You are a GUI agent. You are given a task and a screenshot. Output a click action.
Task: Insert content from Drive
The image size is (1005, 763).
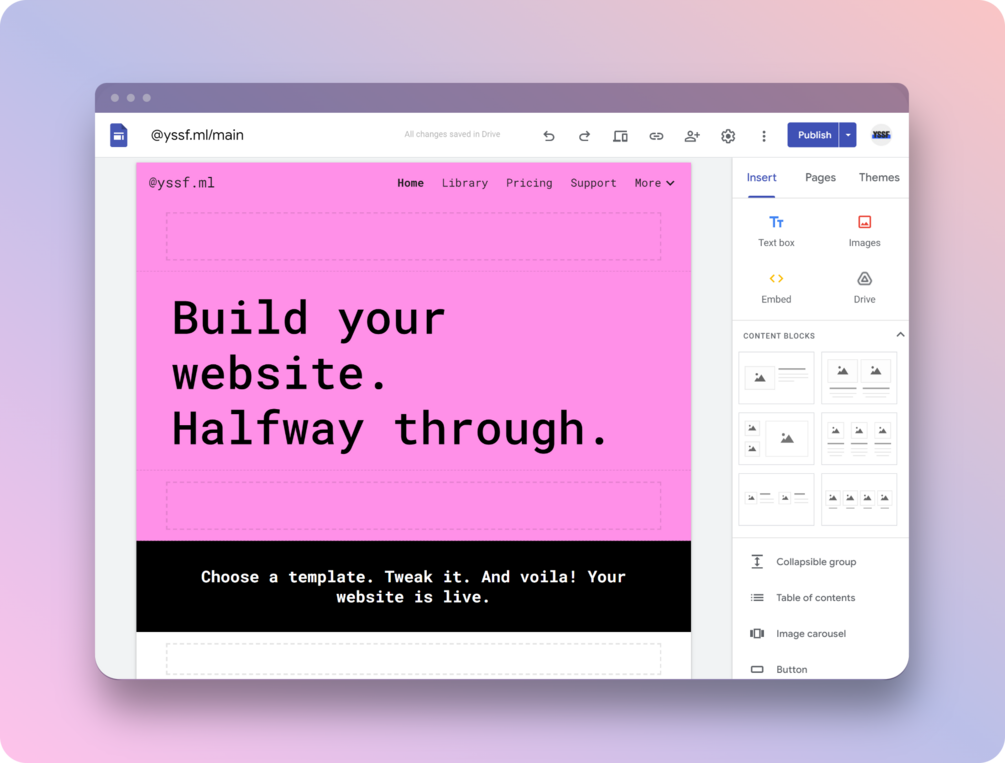[x=863, y=289]
